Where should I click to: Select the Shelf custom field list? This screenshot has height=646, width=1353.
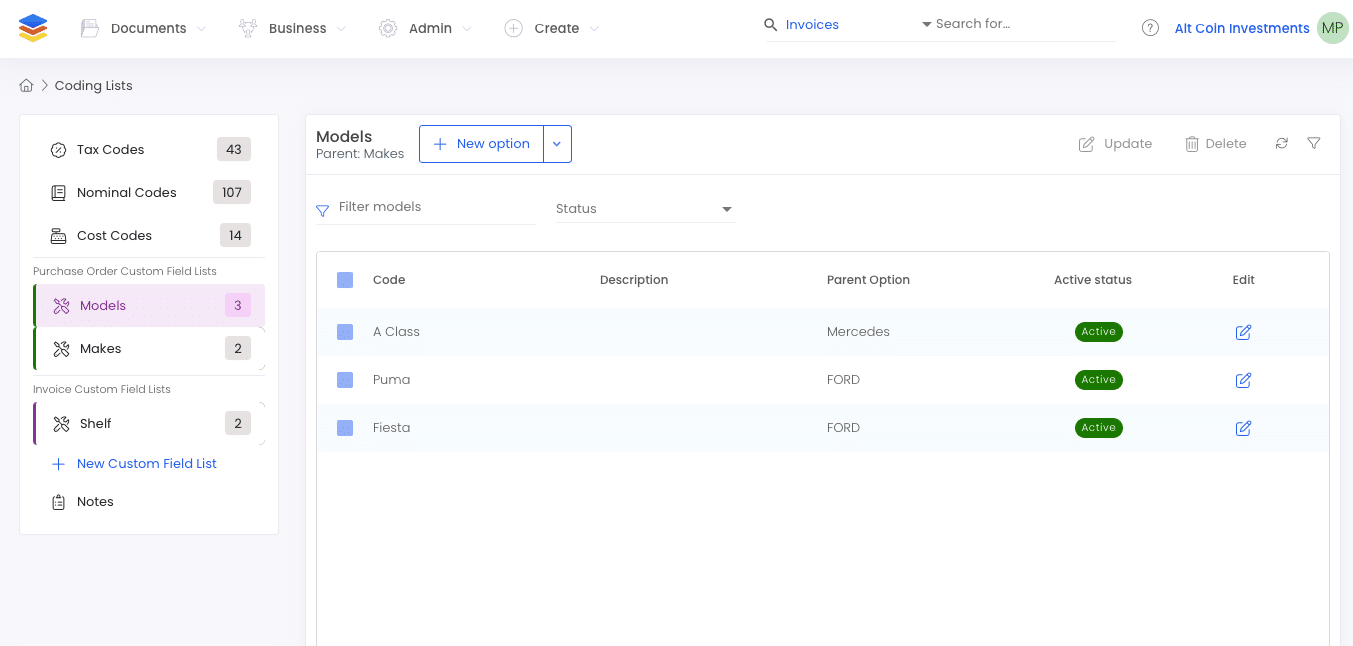[150, 424]
